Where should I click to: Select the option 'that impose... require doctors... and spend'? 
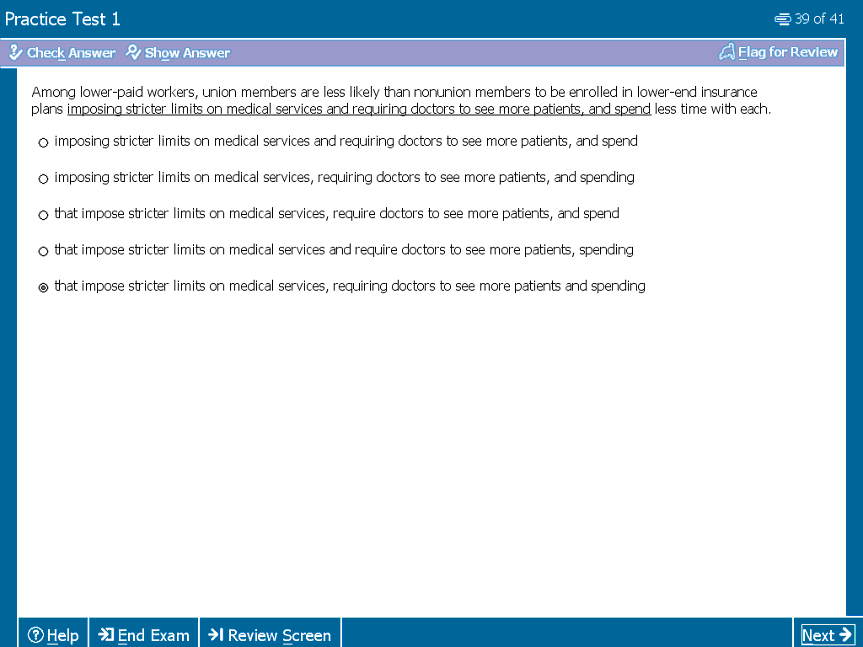pyautogui.click(x=43, y=215)
